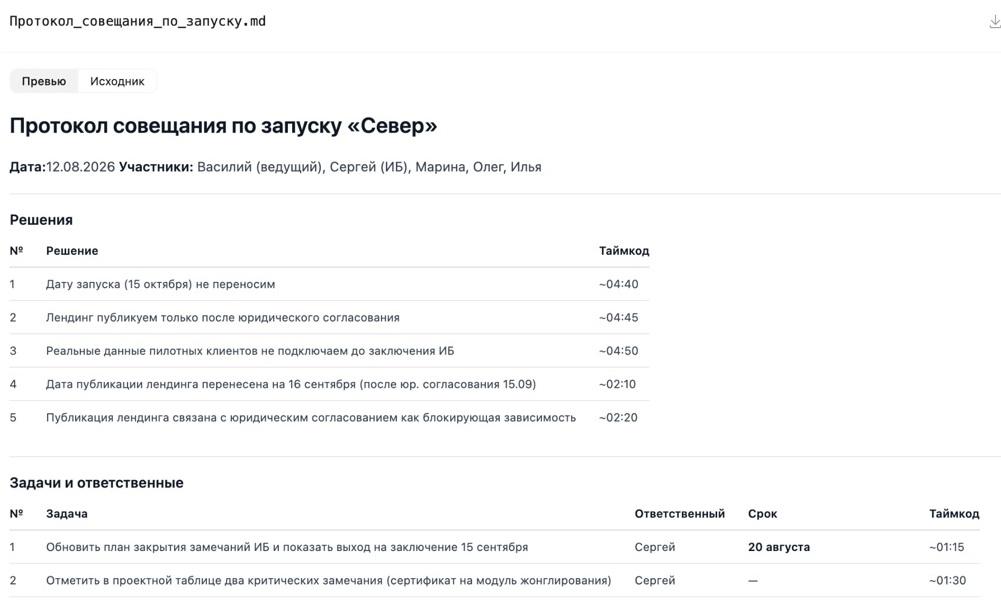Click row 'Дату запуска (15 октября) не переносим'
Screen dimensions: 1001x601
pos(329,284)
